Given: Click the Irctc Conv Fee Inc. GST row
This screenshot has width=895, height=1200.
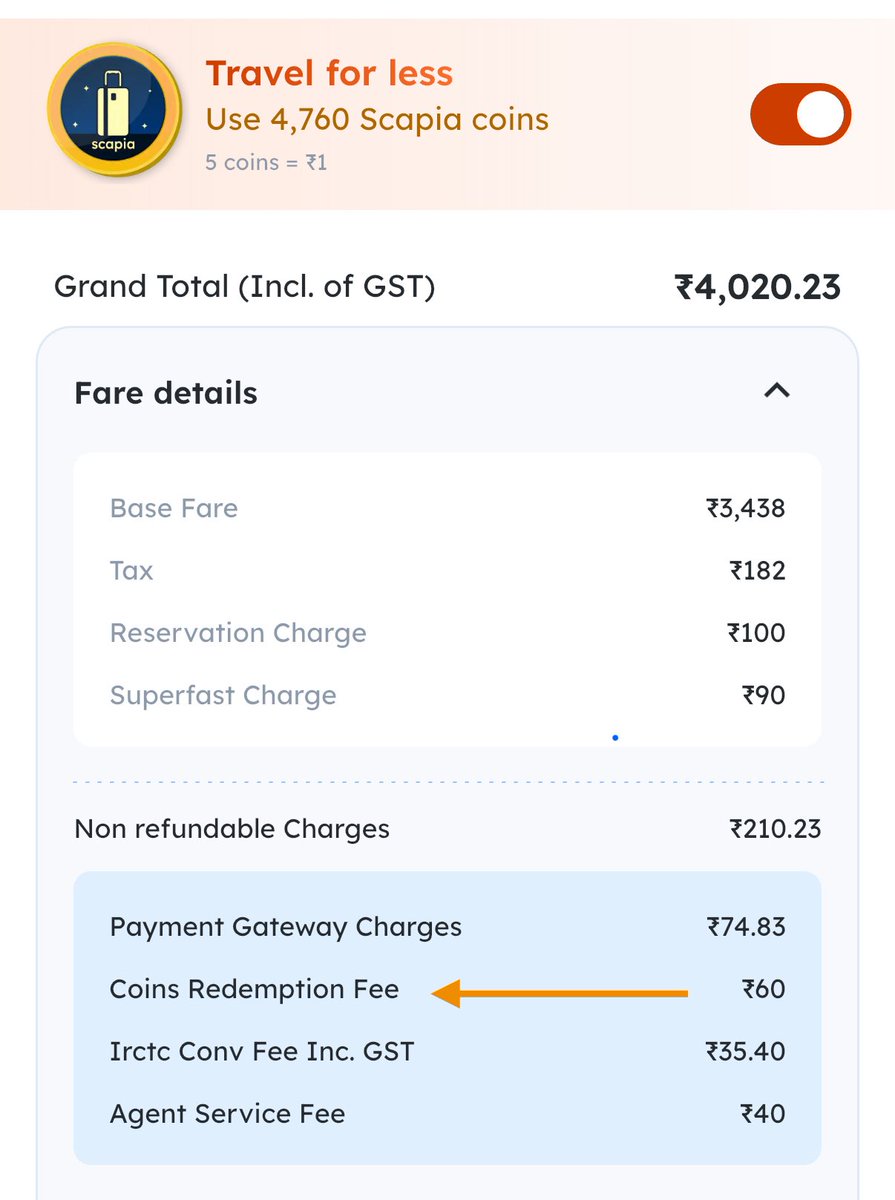Looking at the screenshot, I should click(x=446, y=1051).
